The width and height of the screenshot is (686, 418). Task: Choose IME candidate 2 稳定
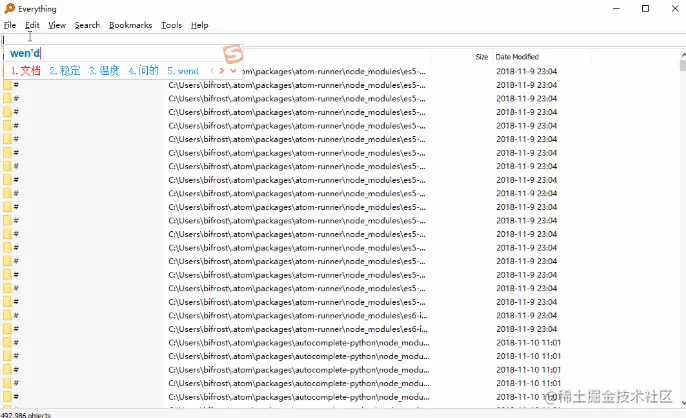65,70
